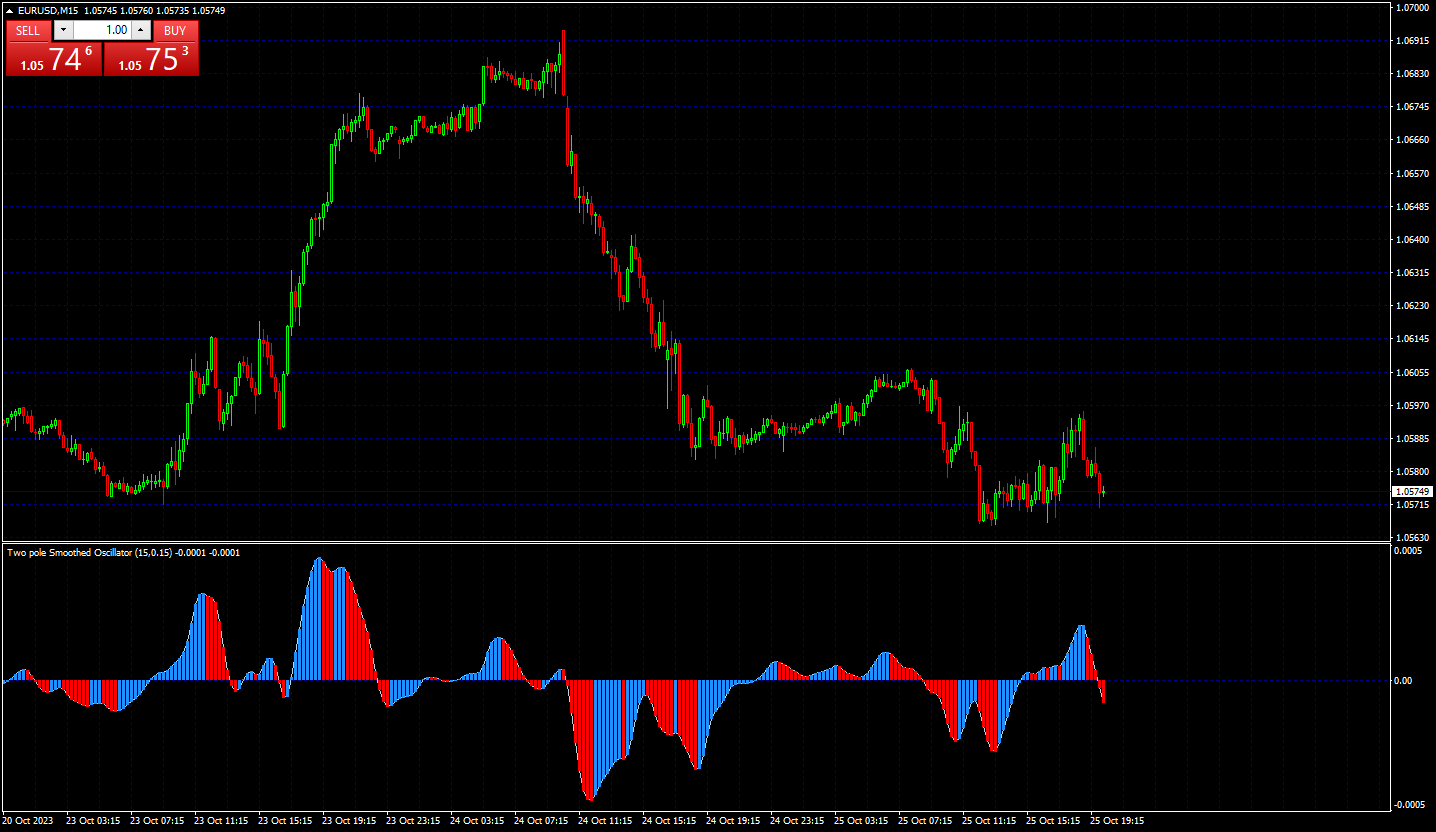This screenshot has height=832, width=1436.
Task: Pick the 25 Oct 07:15 time label
Action: click(925, 821)
